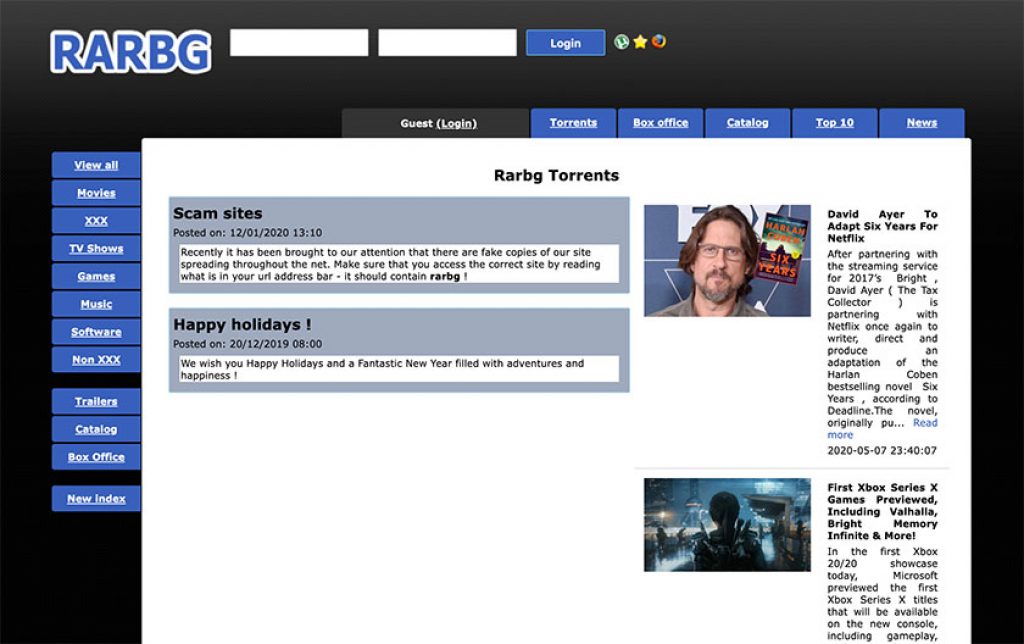Open the David Ayer article thumbnail
This screenshot has height=644, width=1024.
[727, 261]
